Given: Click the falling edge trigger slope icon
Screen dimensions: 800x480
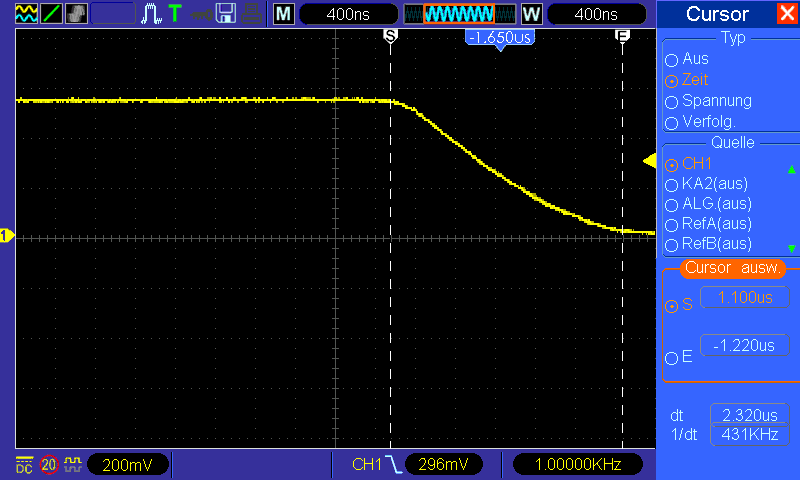Looking at the screenshot, I should pos(394,465).
